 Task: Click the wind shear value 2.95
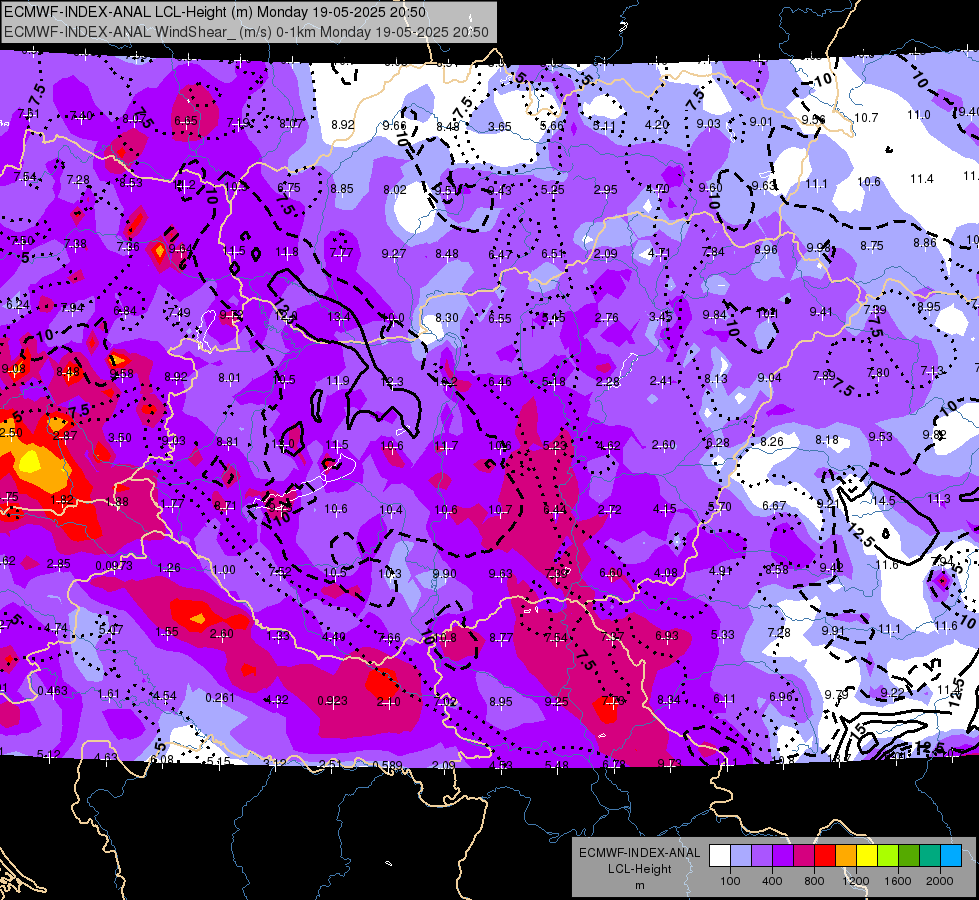tap(606, 189)
